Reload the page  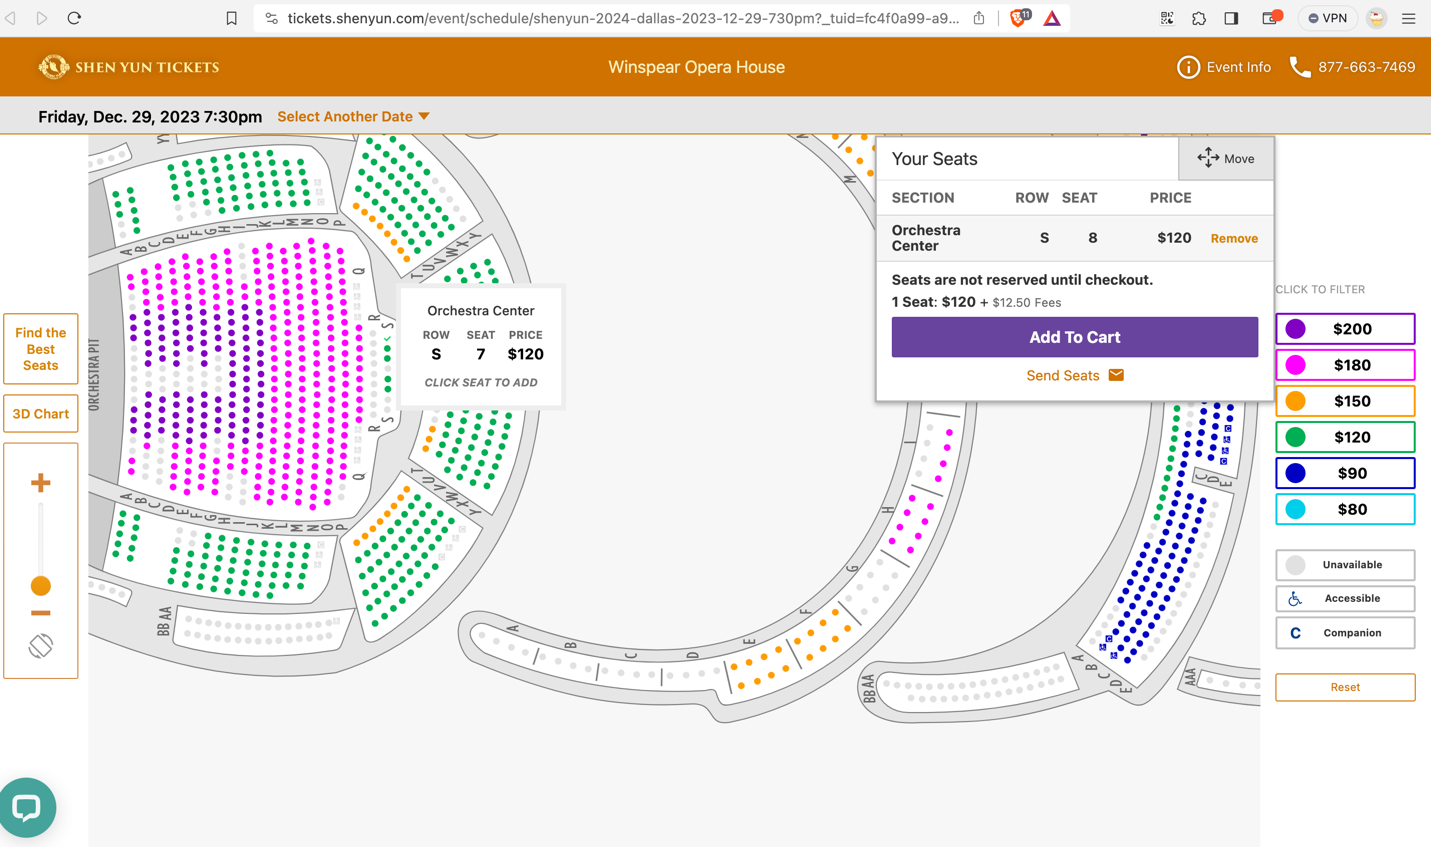(x=74, y=18)
